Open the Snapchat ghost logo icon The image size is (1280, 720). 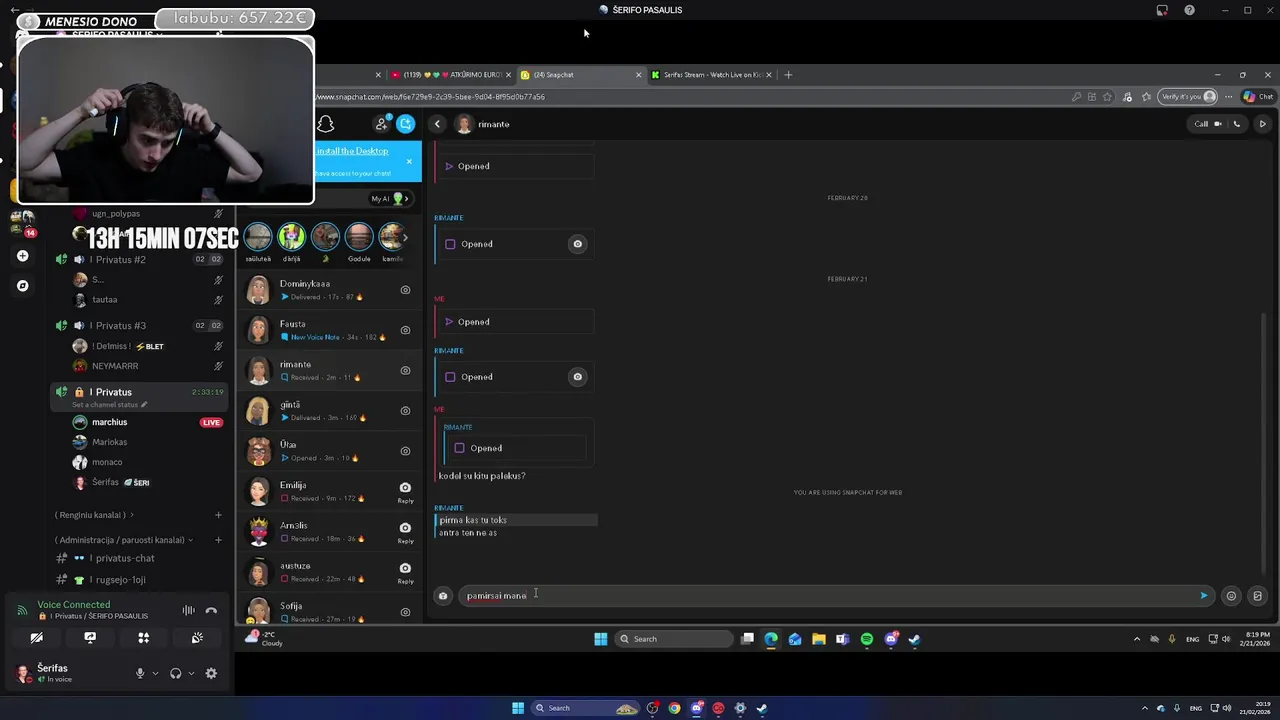click(325, 124)
